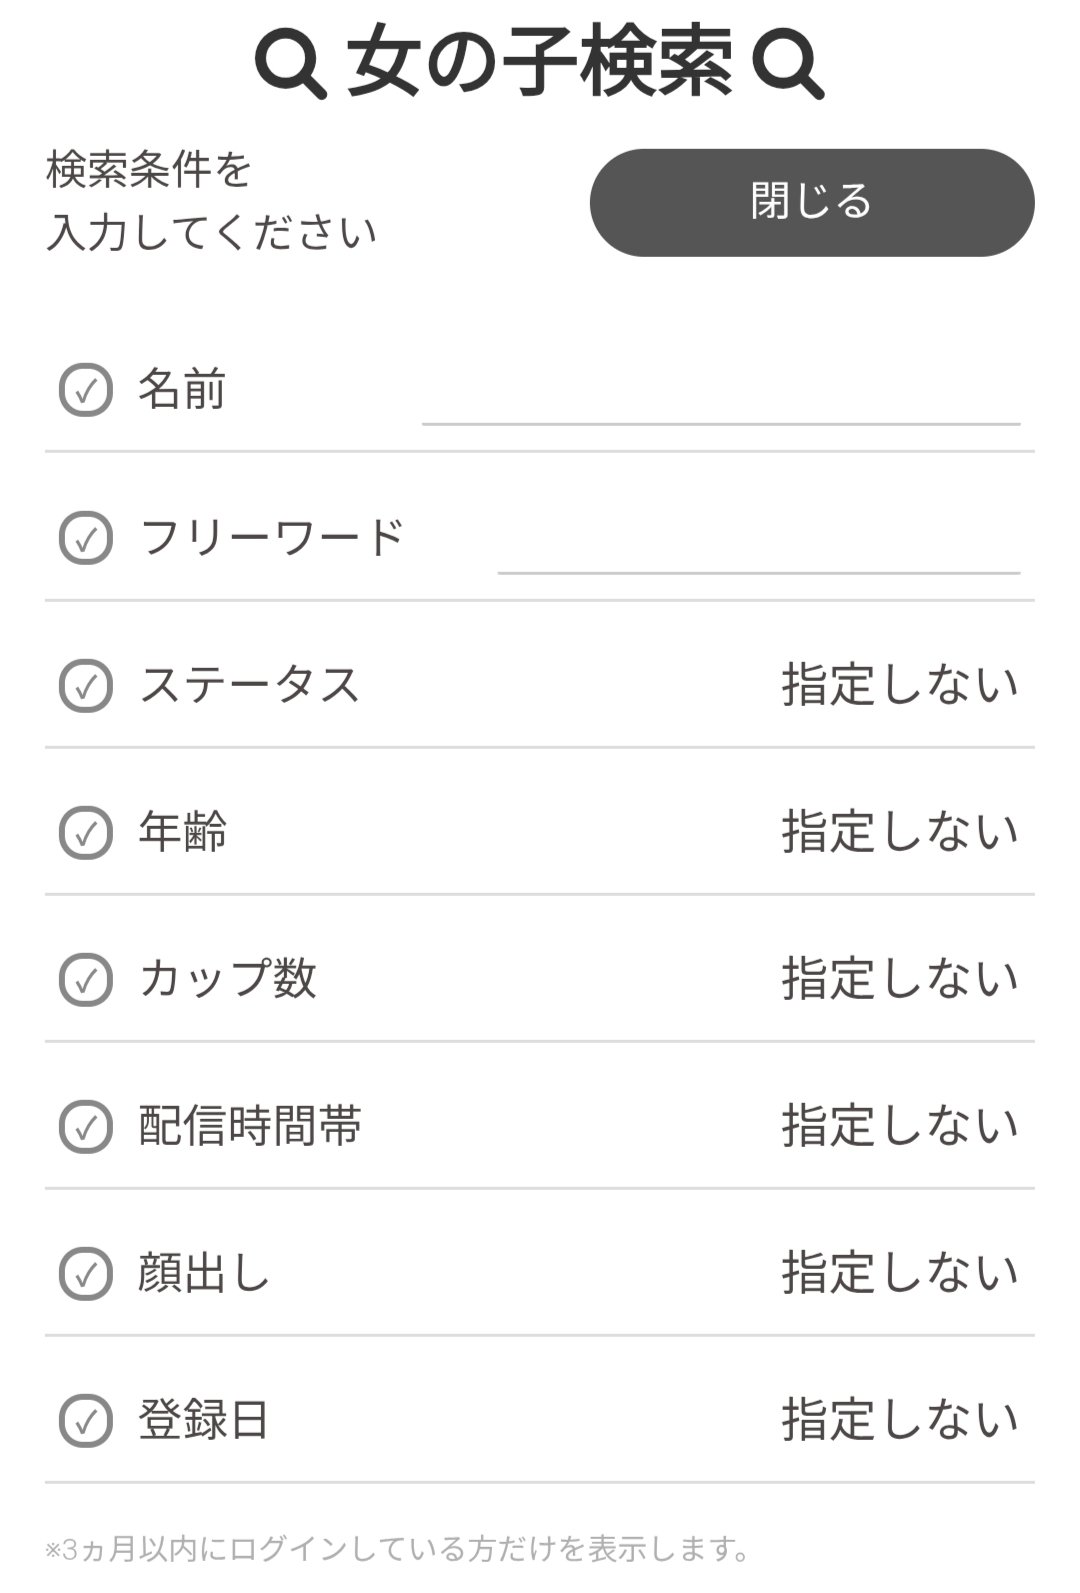
Task: Click the right magnifier icon in title
Action: pos(788,63)
